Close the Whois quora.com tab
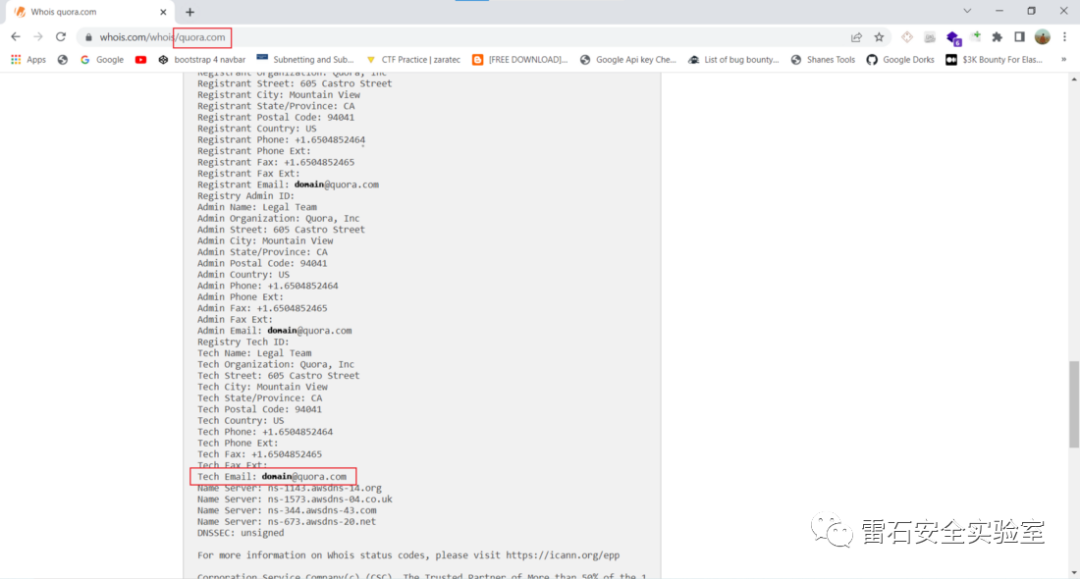This screenshot has height=579, width=1080. [x=163, y=12]
